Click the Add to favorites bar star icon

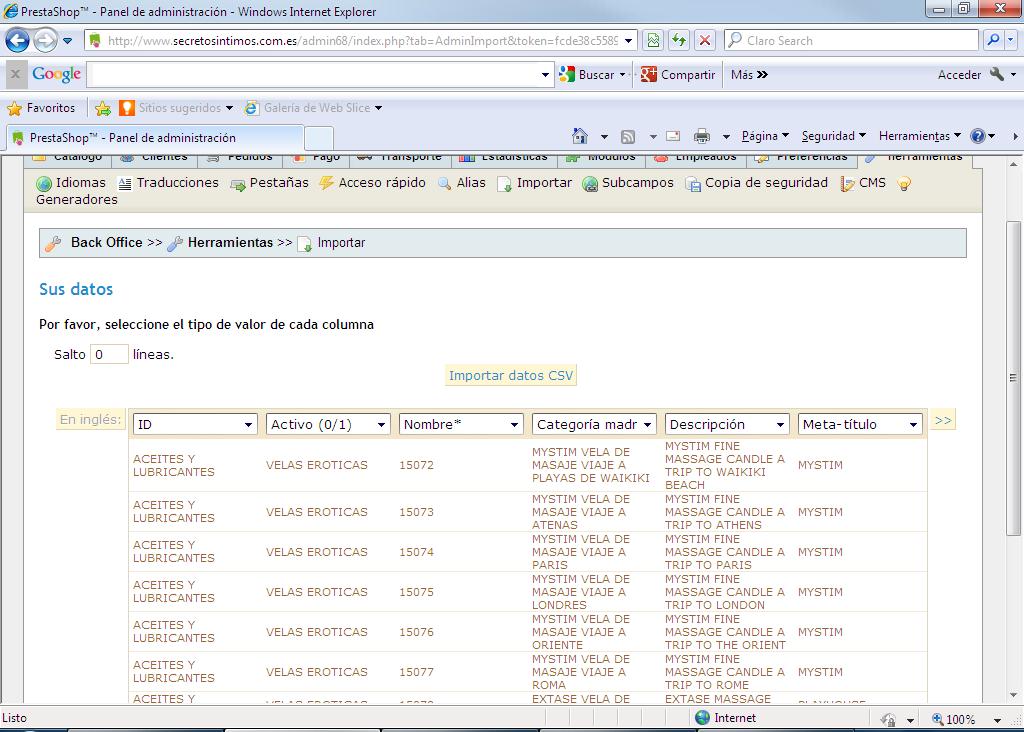103,108
